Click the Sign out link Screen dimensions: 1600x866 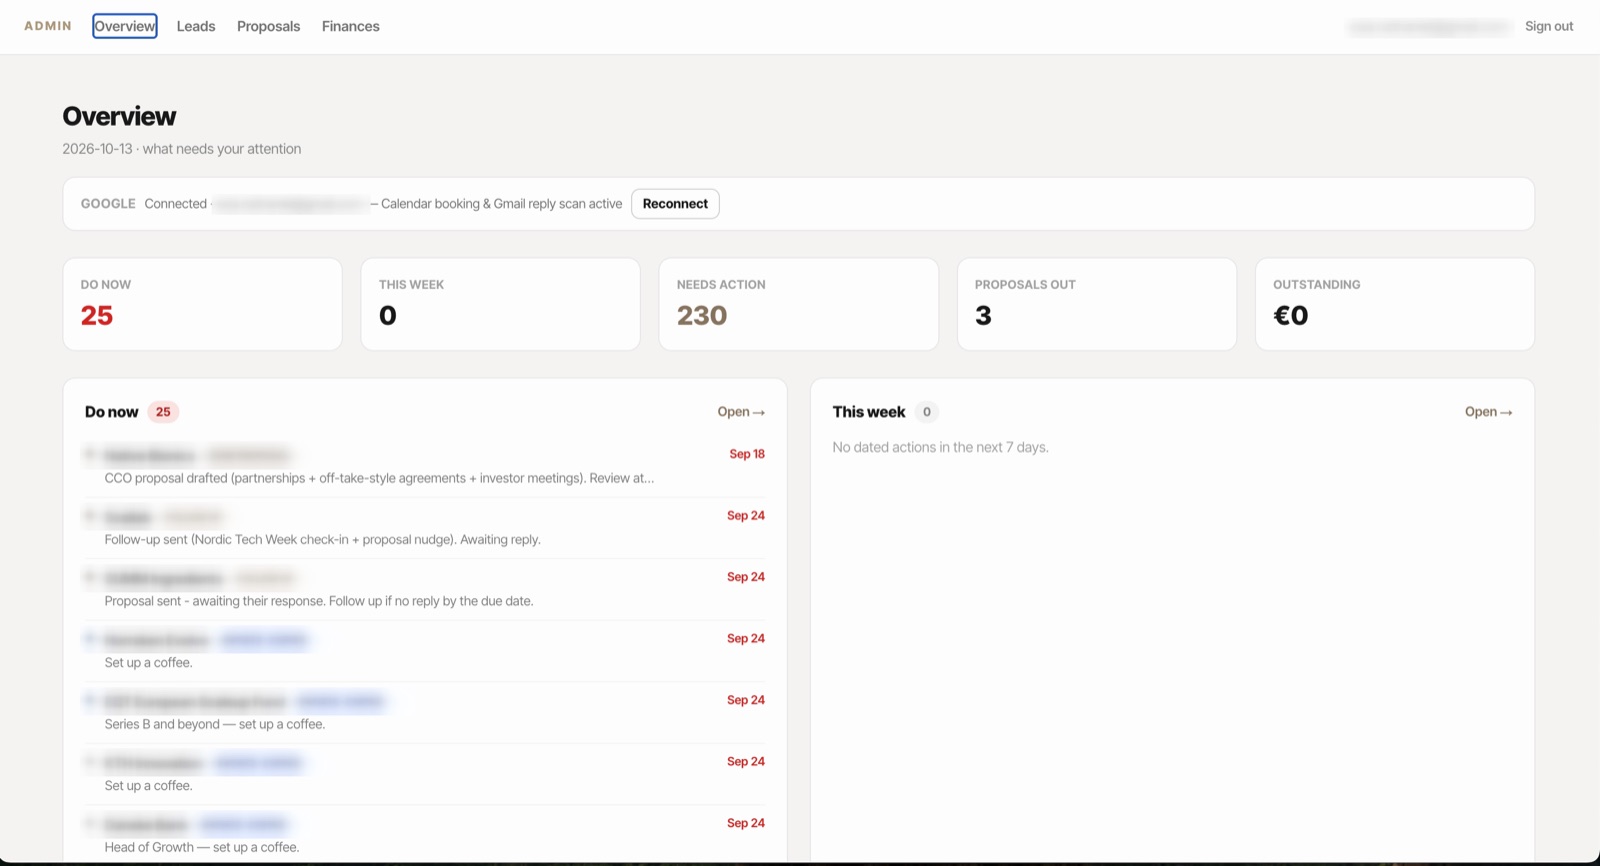click(x=1549, y=26)
